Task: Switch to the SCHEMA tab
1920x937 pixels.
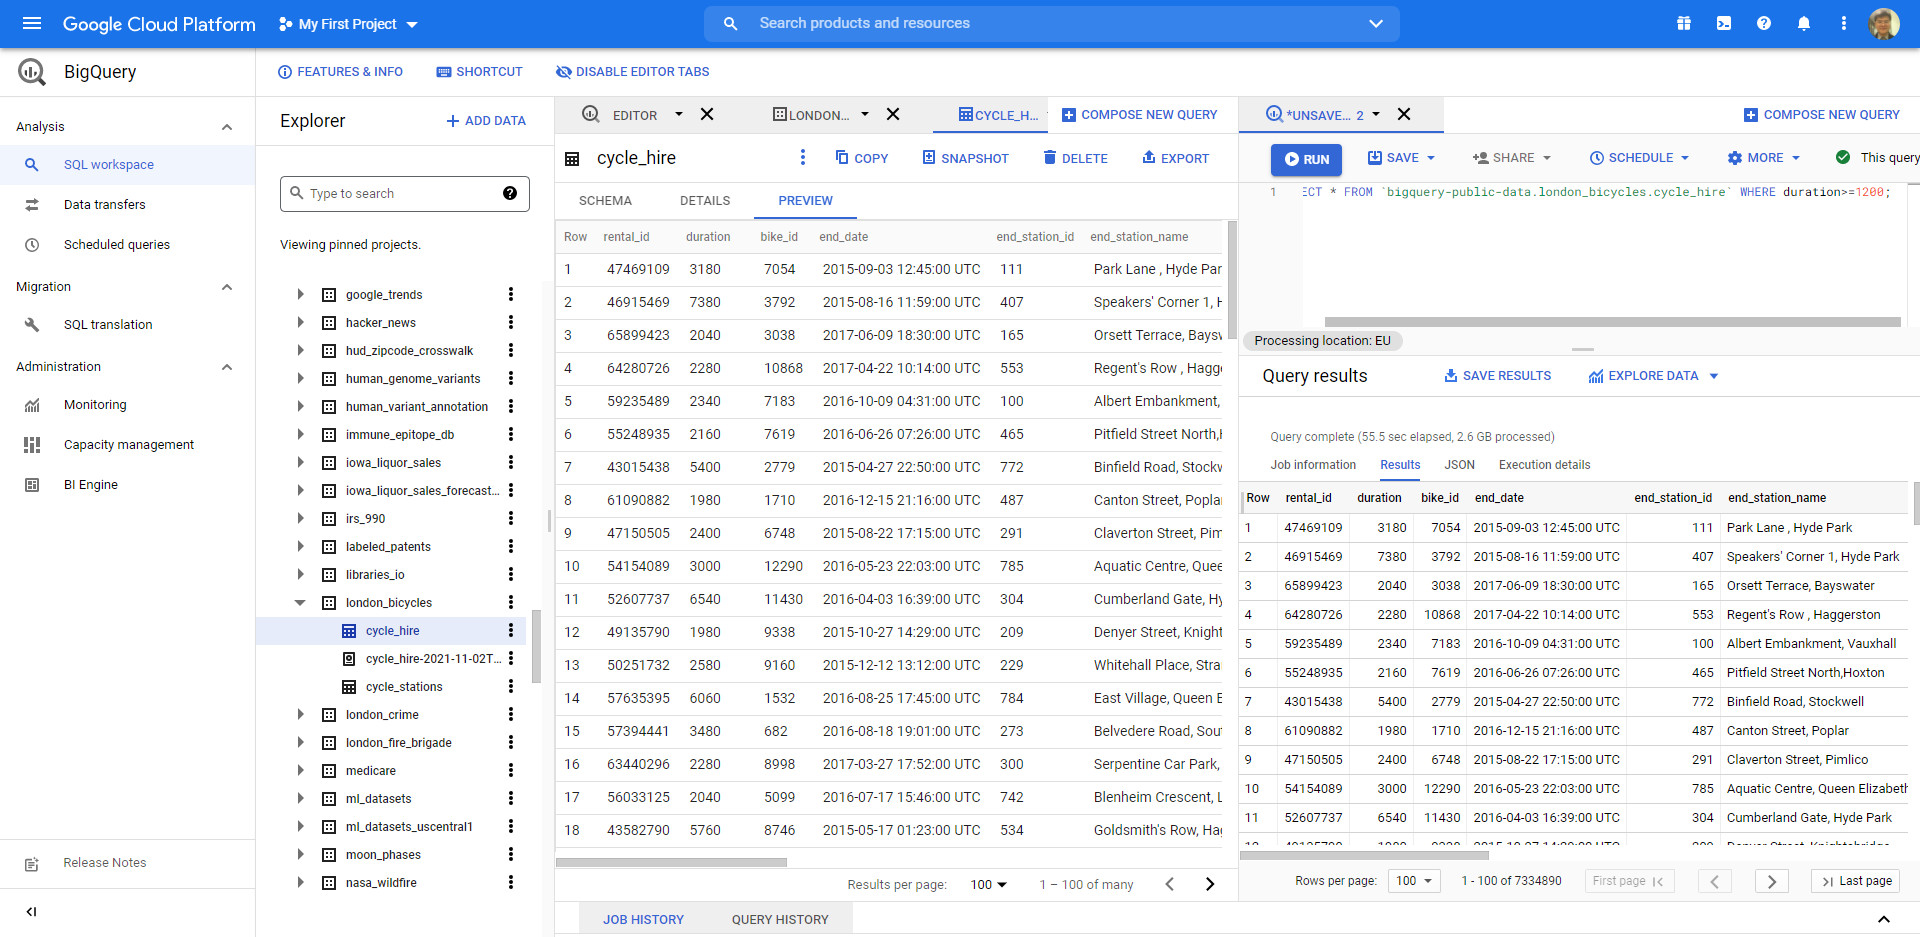Action: point(605,200)
